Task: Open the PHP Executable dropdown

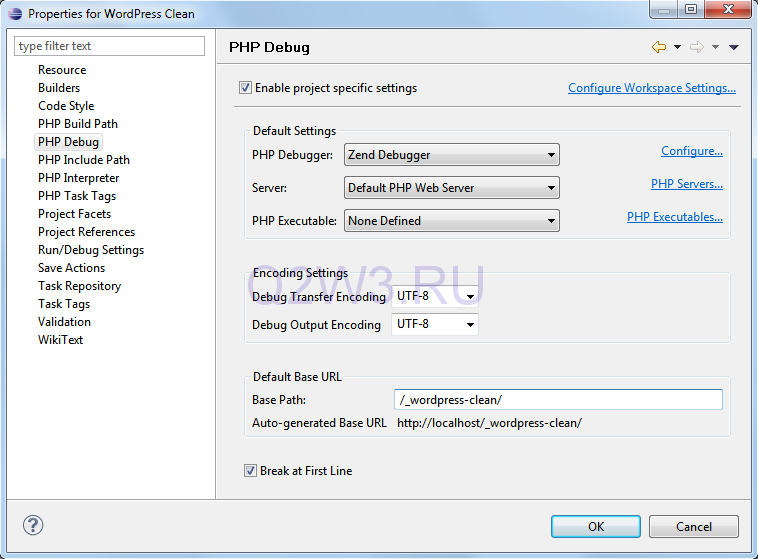Action: click(452, 221)
